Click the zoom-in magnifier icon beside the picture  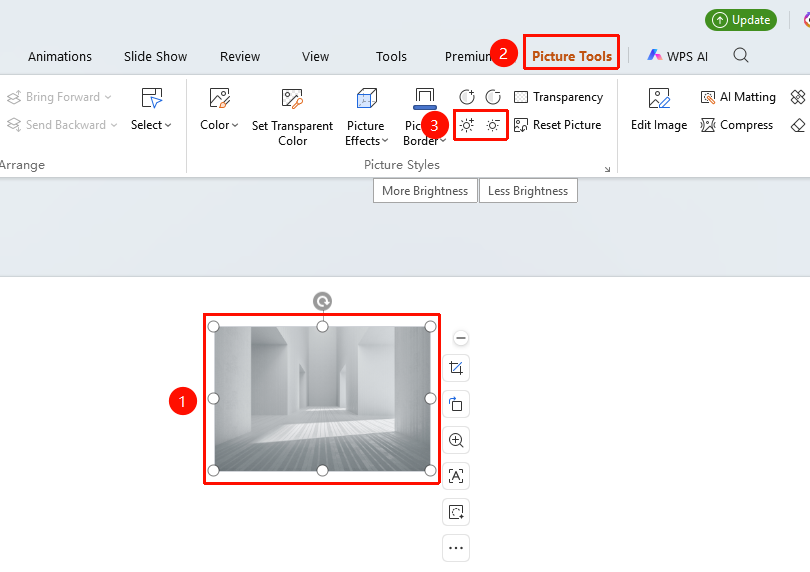click(x=456, y=440)
